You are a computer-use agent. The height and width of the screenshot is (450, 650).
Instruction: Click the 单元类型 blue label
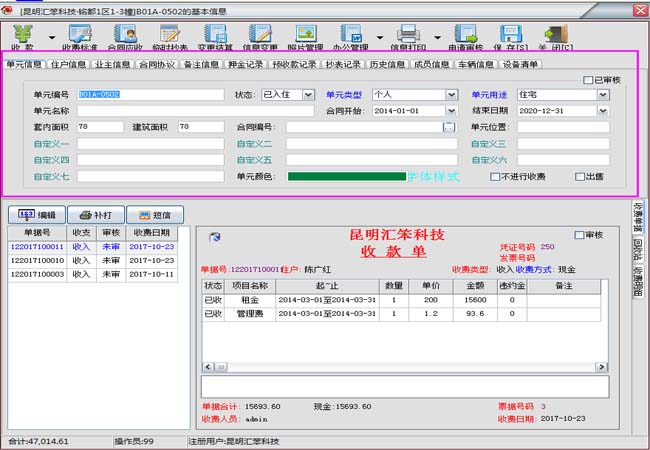pos(344,95)
